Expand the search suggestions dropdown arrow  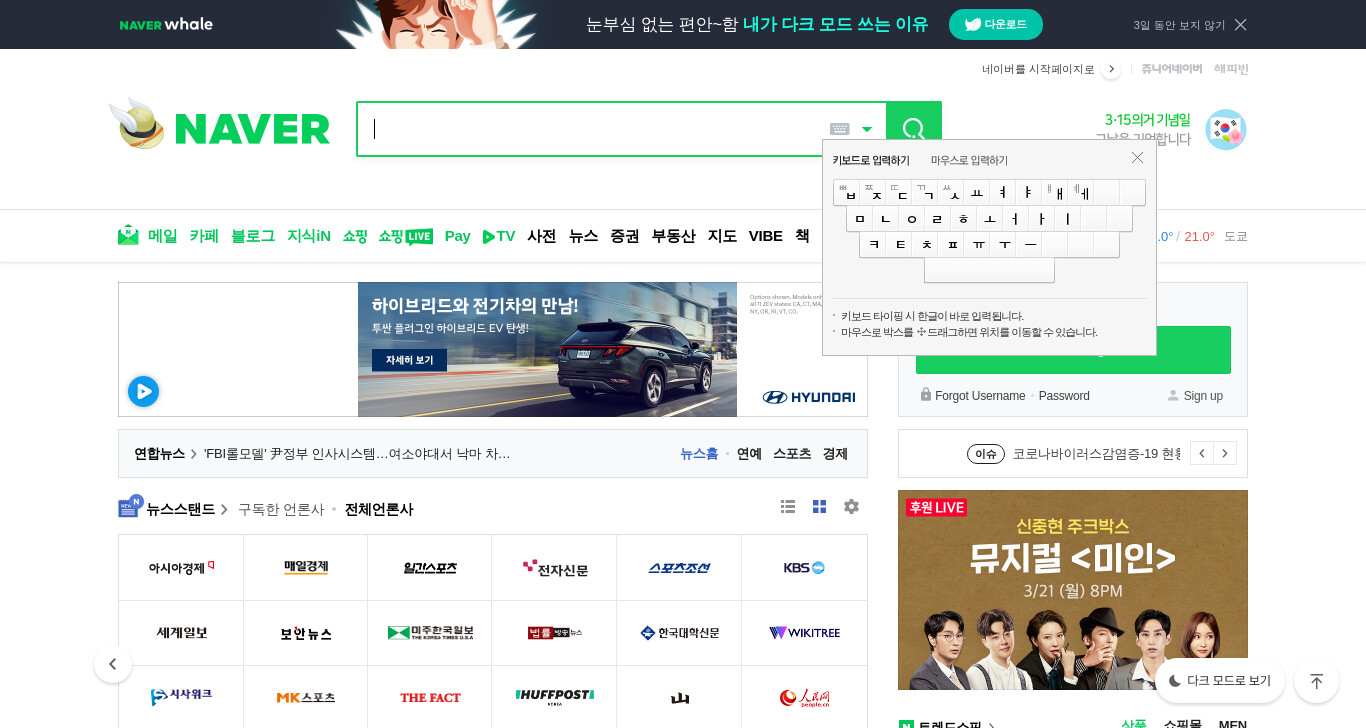coord(867,129)
